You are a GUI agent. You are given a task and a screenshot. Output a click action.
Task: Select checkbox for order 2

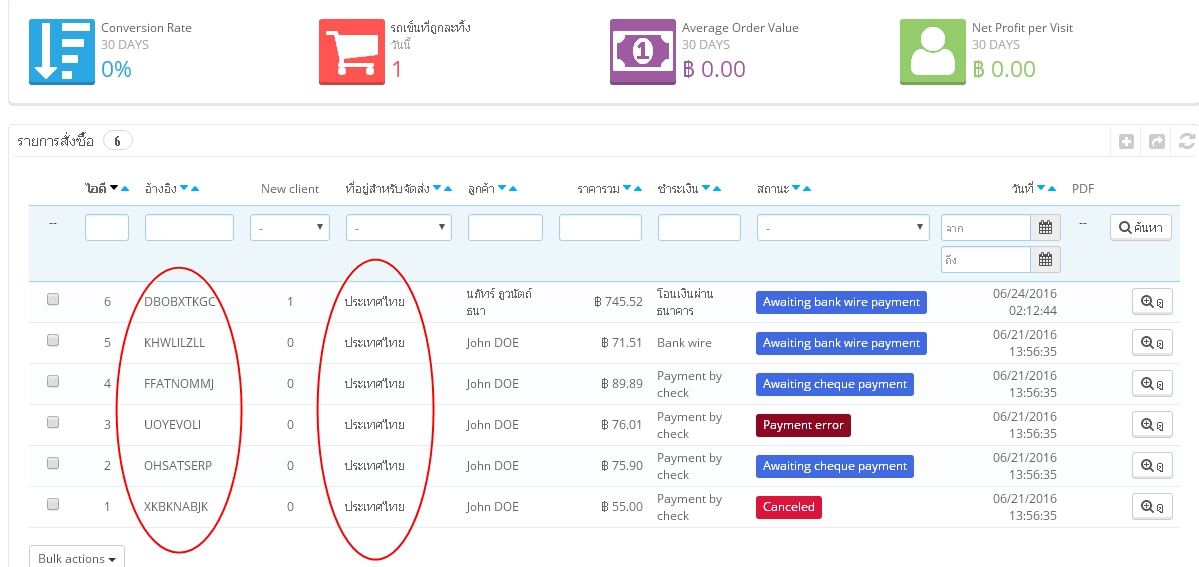click(53, 464)
